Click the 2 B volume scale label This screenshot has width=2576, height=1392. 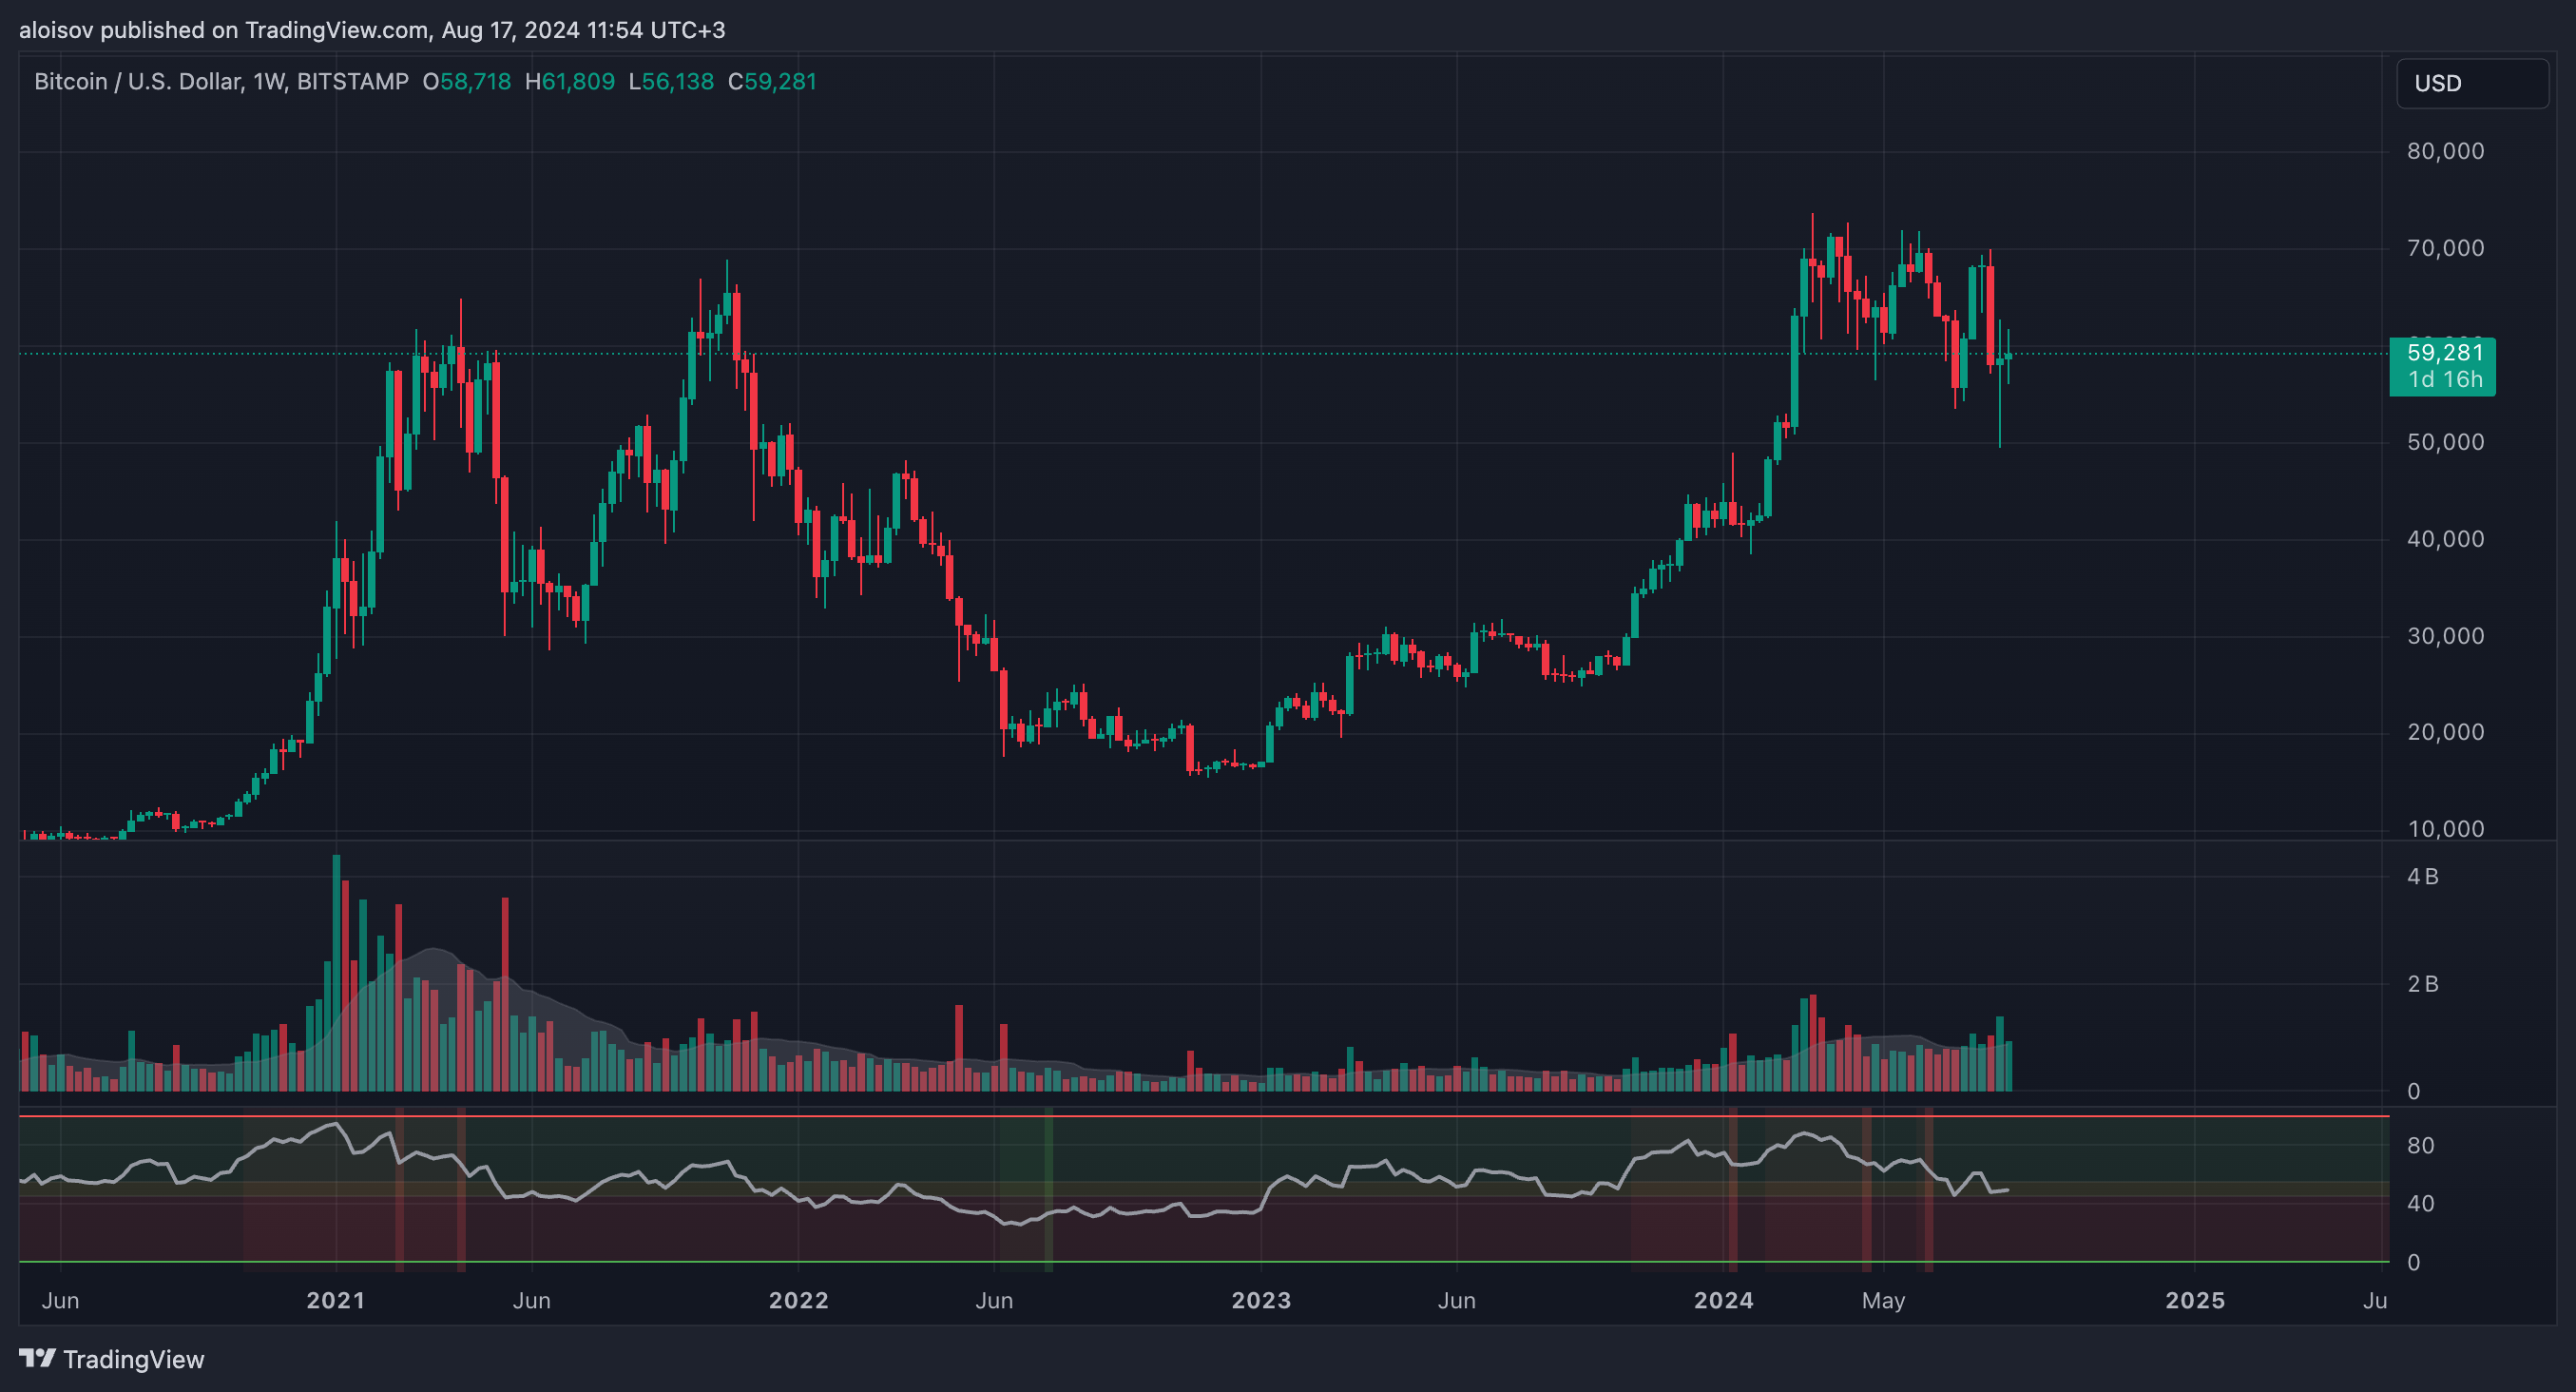2422,984
